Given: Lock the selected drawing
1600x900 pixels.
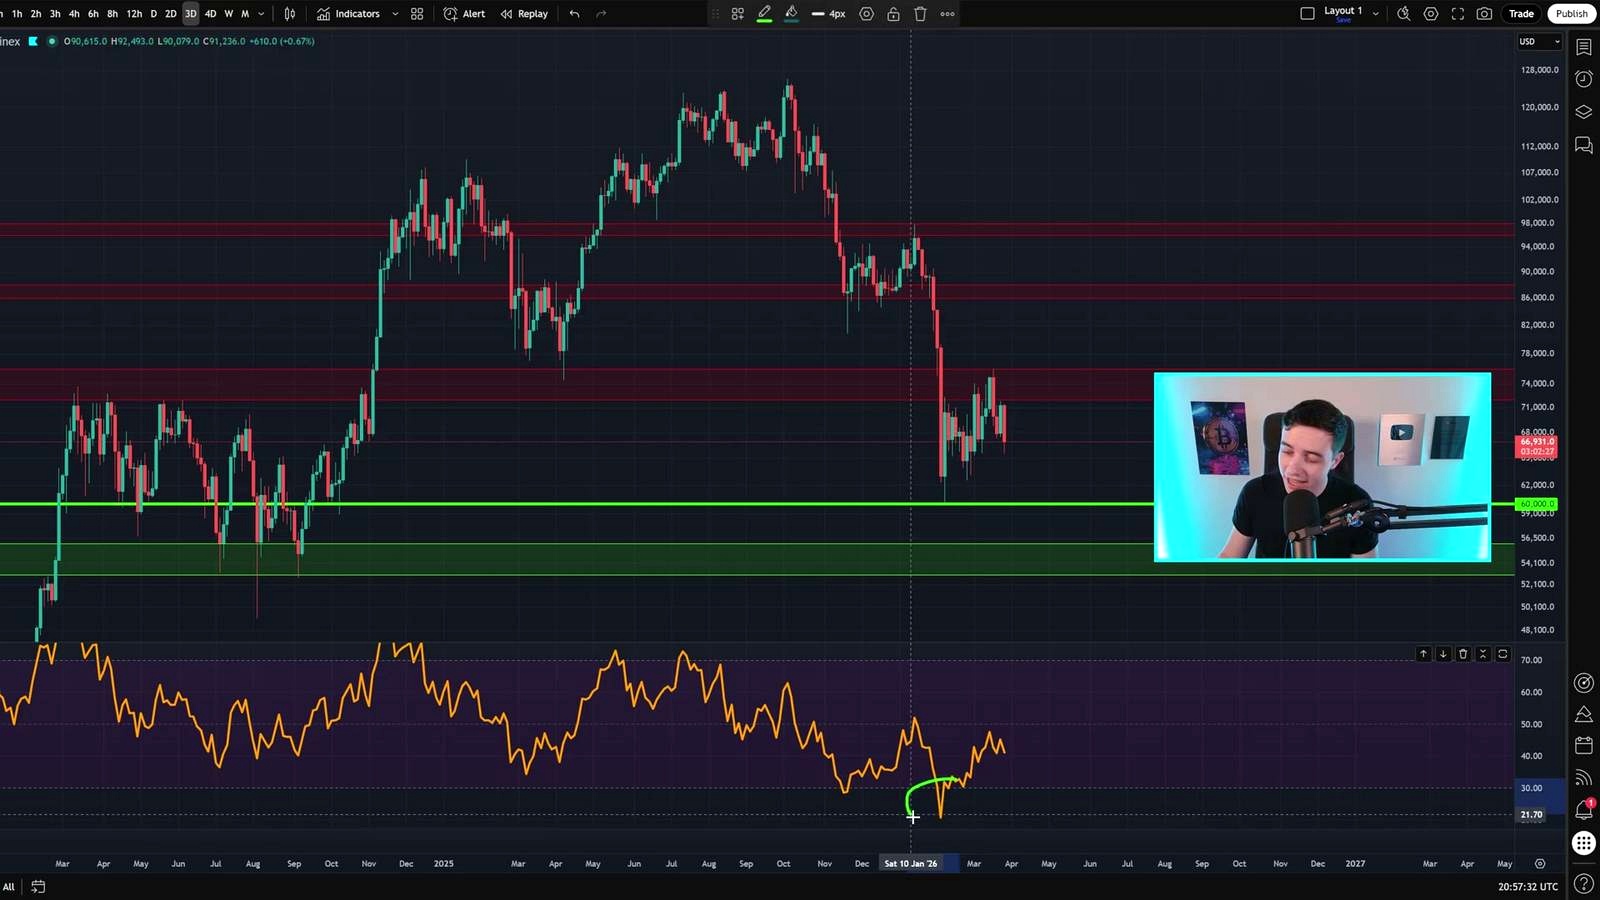Looking at the screenshot, I should [893, 14].
